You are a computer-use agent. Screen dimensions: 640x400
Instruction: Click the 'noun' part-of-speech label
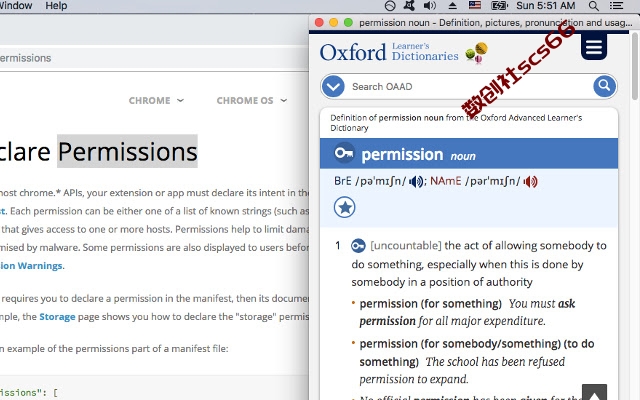(463, 156)
